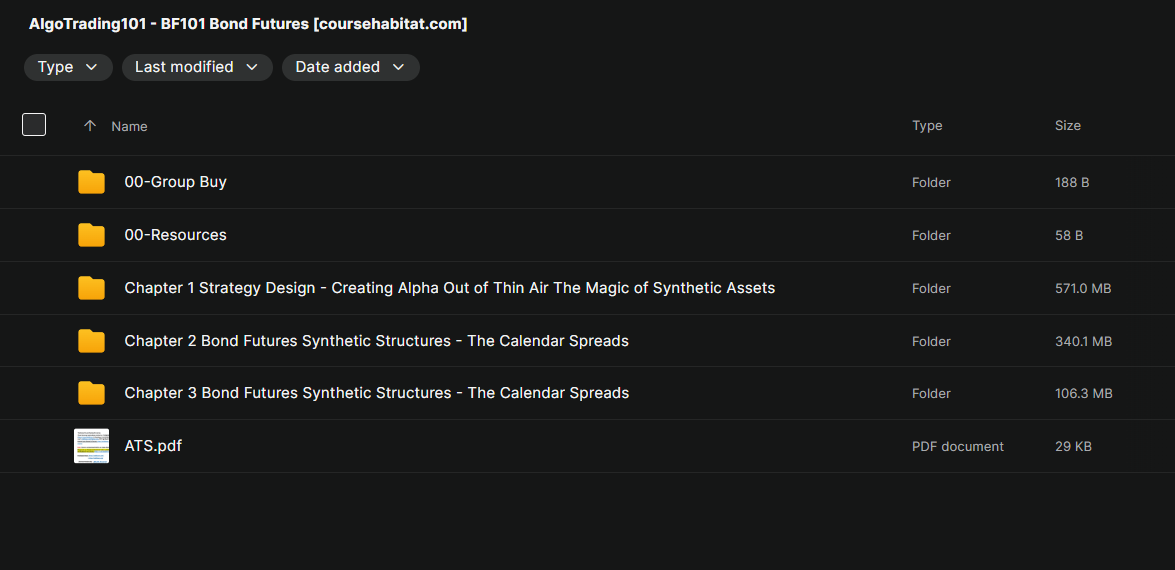
Task: Click the ATS.pdf thumbnail preview
Action: (91, 446)
